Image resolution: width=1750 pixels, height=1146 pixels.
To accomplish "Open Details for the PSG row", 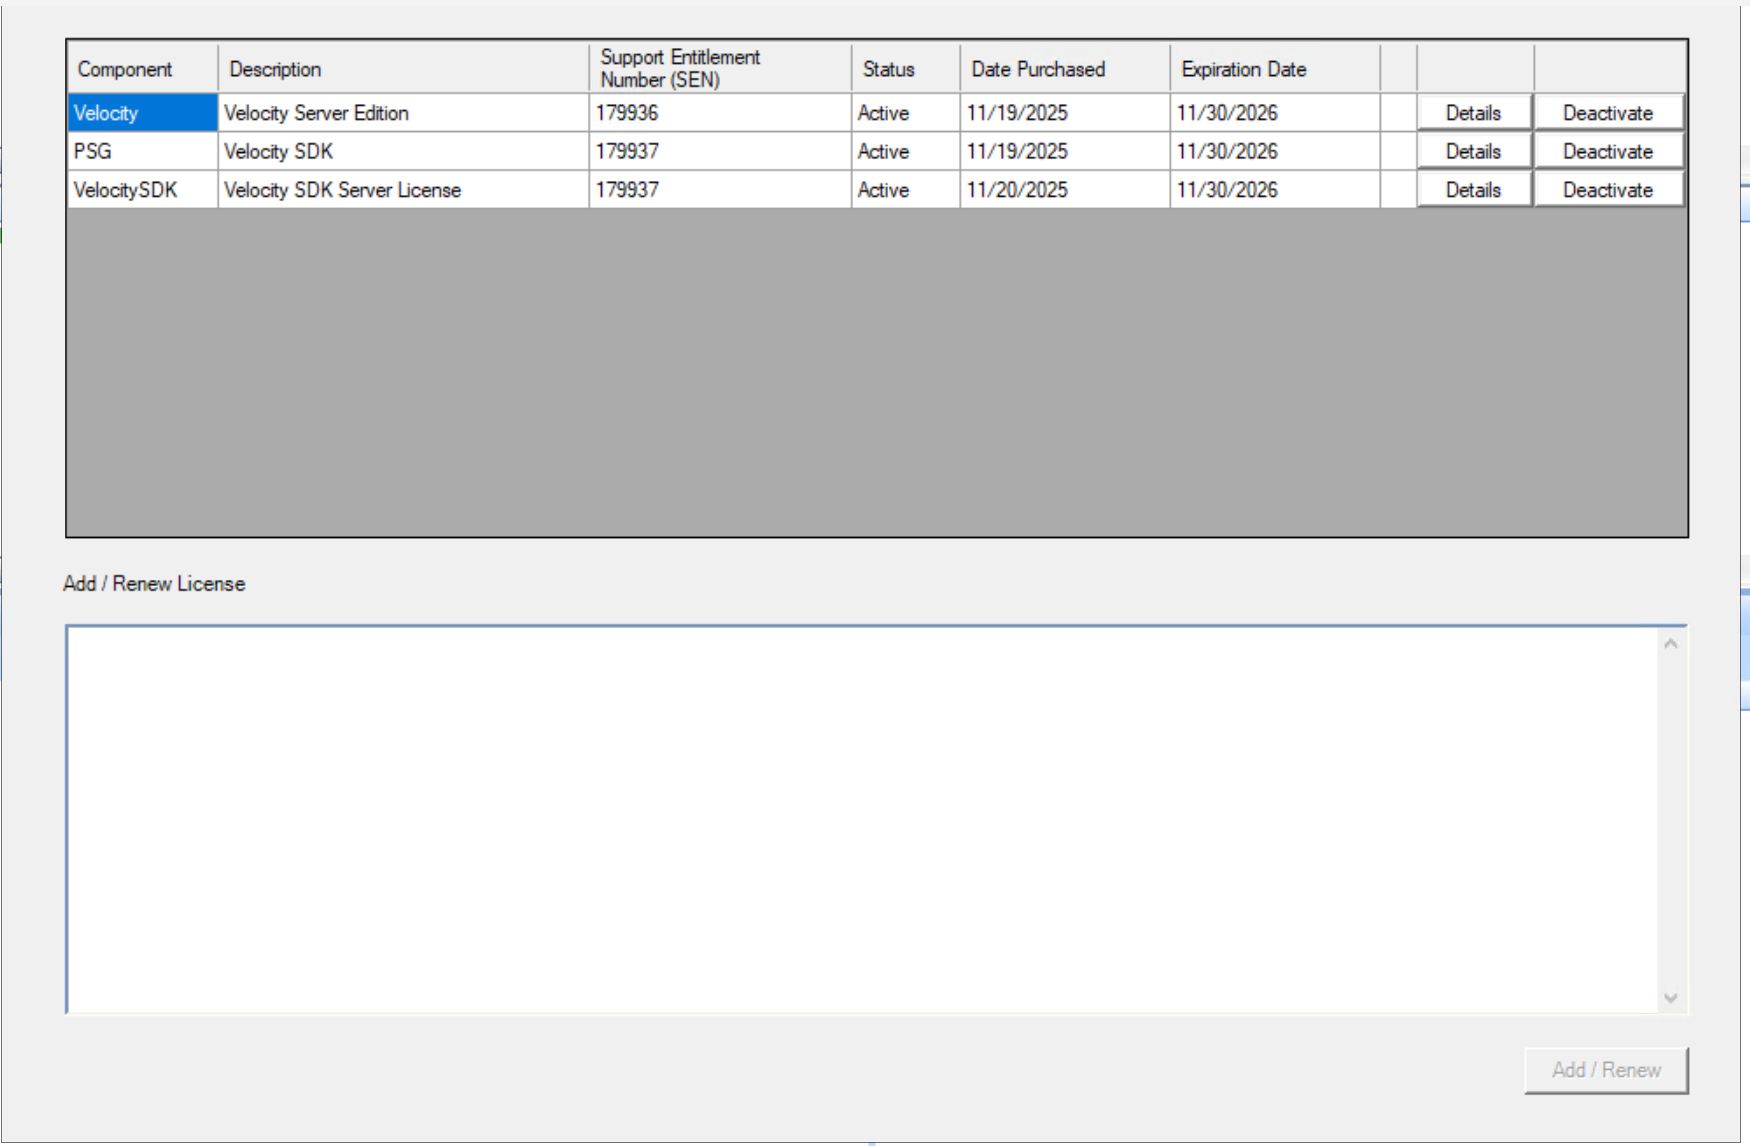I will coord(1474,151).
